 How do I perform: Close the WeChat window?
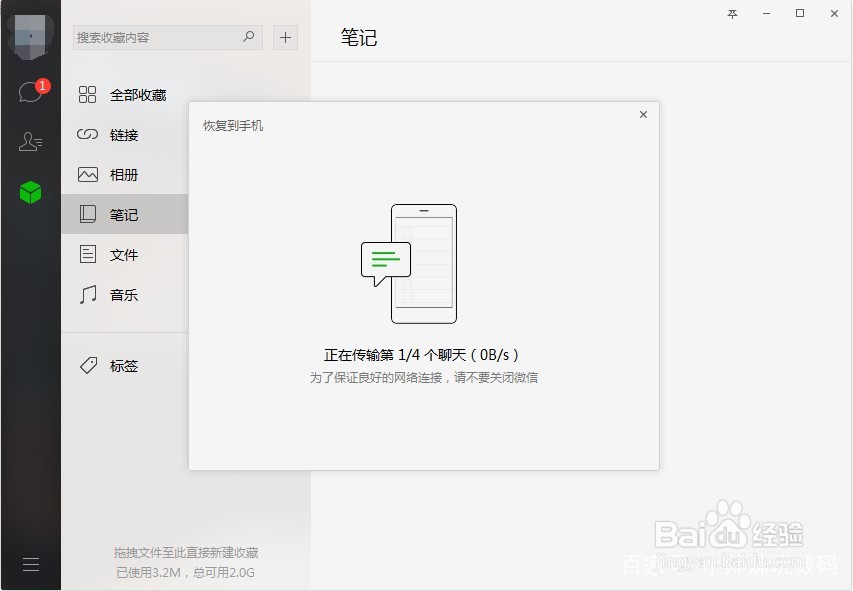point(834,14)
